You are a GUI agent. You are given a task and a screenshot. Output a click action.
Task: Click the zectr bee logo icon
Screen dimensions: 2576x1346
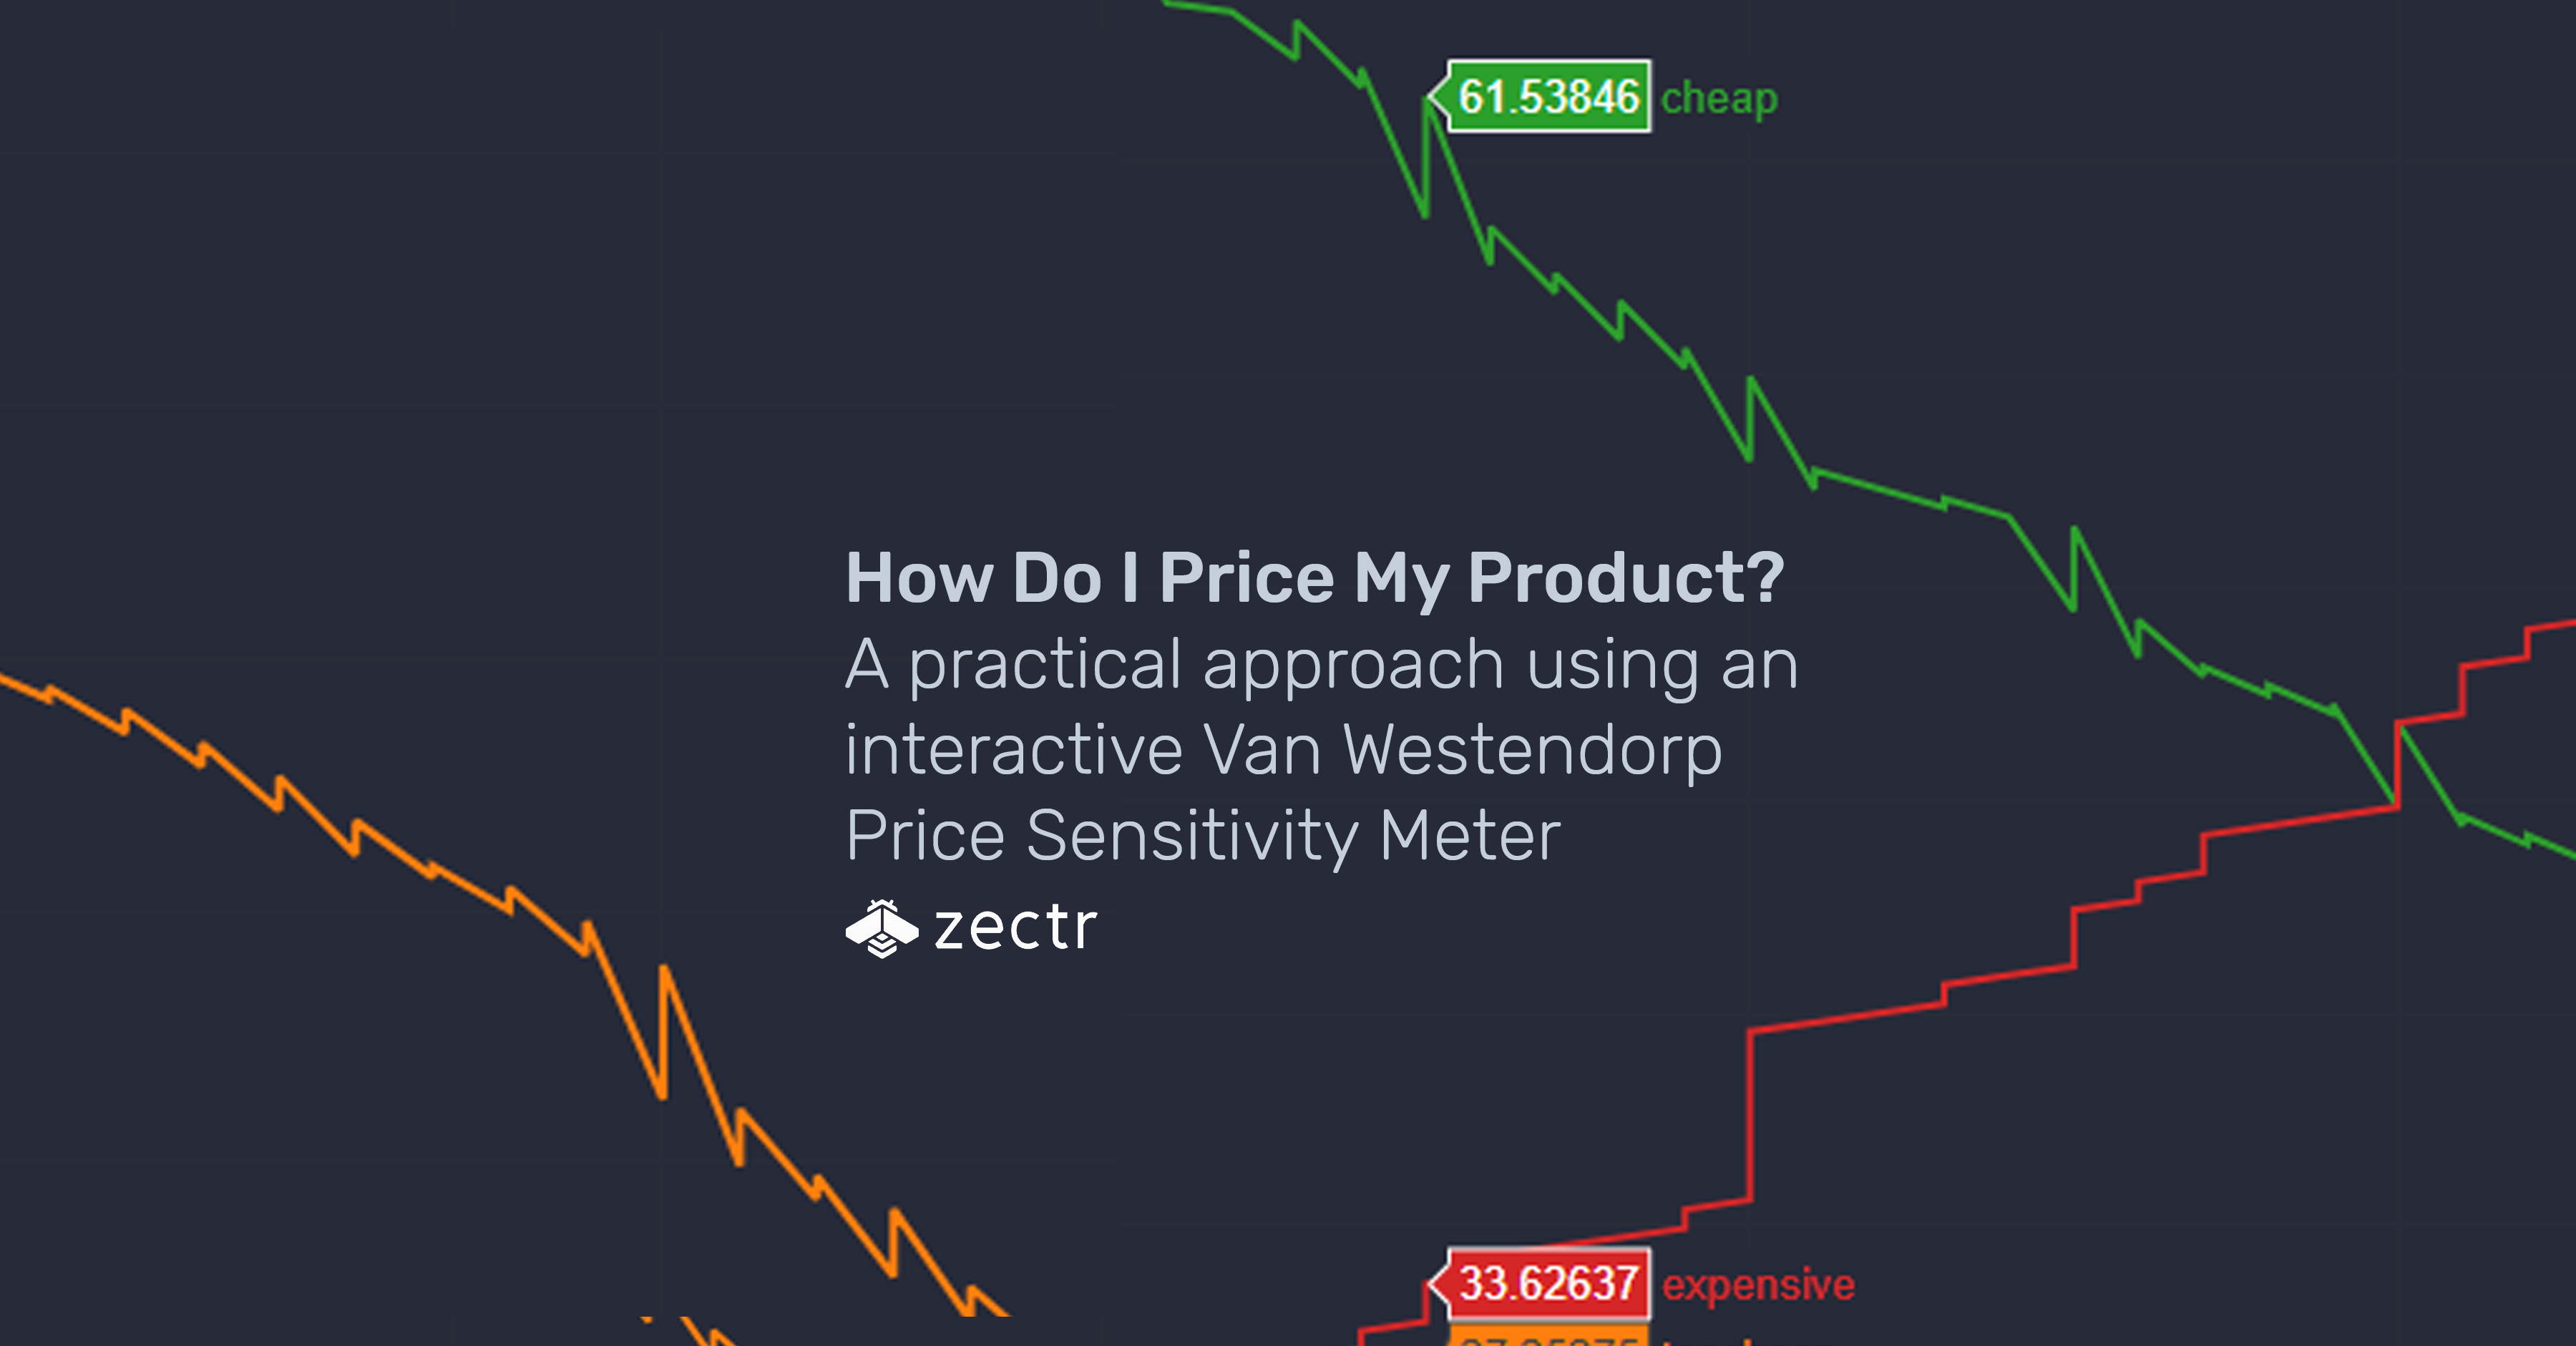tap(882, 929)
